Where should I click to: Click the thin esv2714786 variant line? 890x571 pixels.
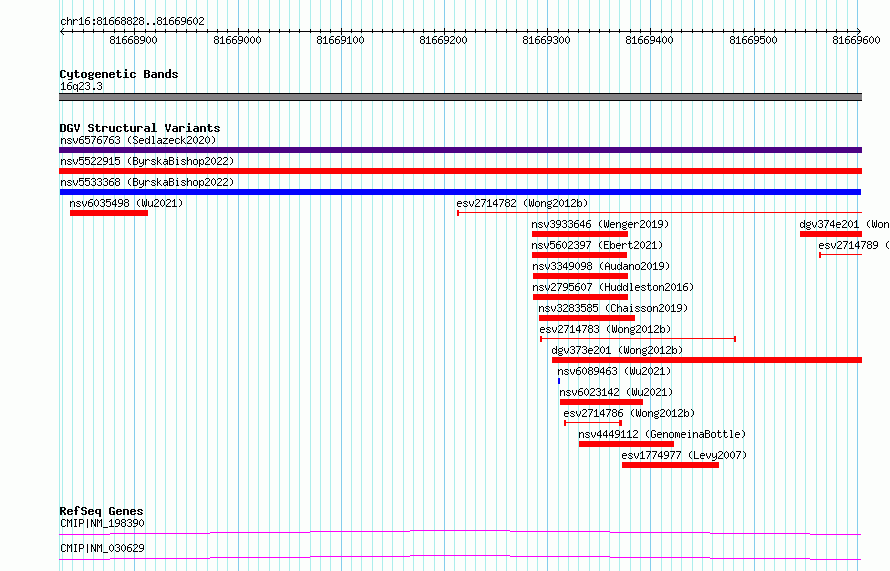[593, 423]
